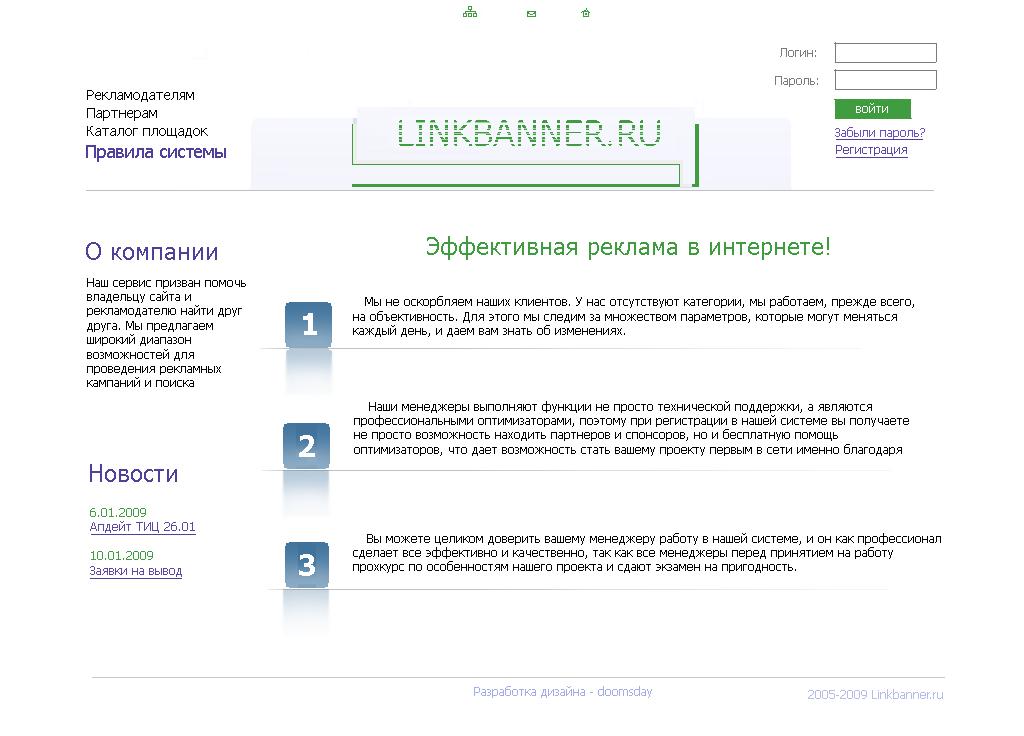The height and width of the screenshot is (736, 1024).
Task: Click the envelope contact icon
Action: click(532, 14)
